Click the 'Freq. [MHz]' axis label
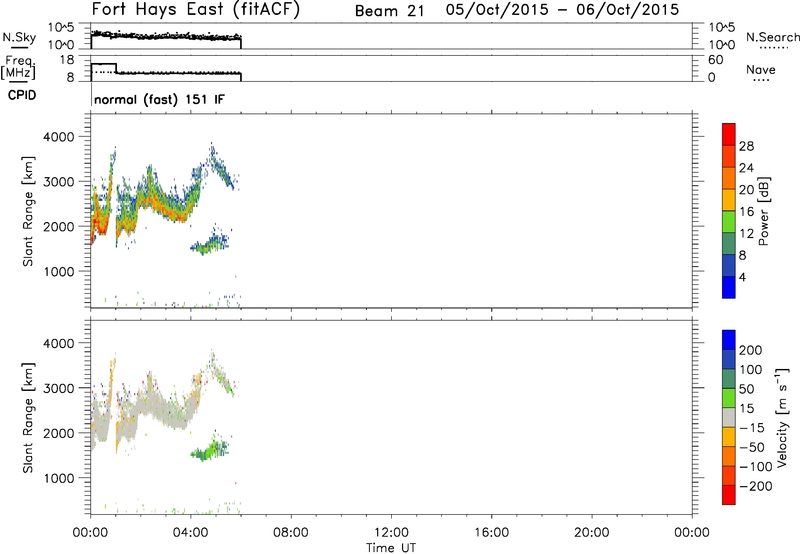Image resolution: width=800 pixels, height=554 pixels. tap(18, 67)
